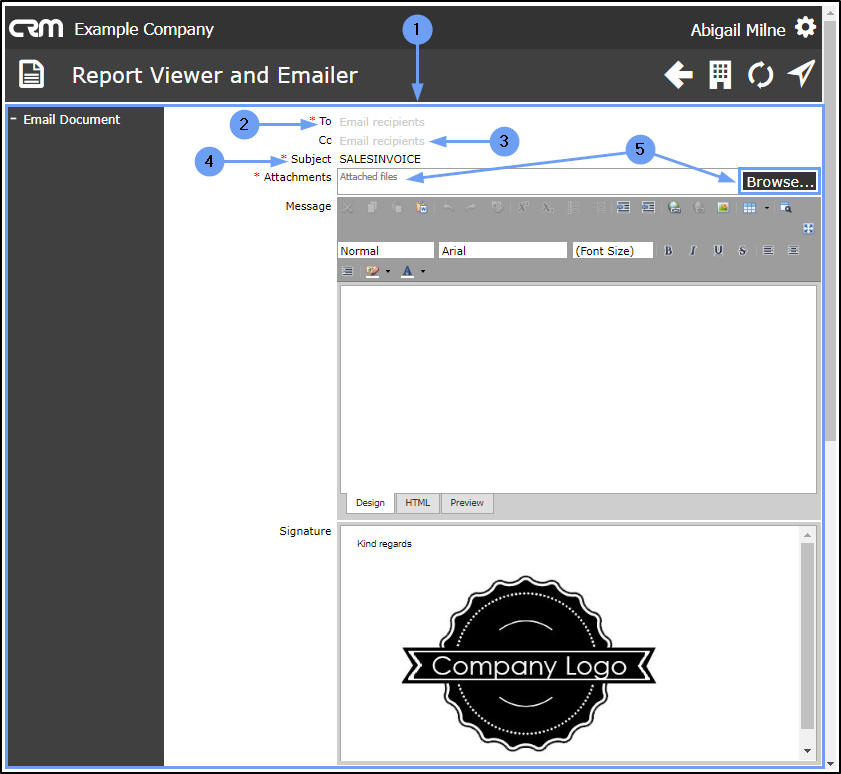Screen dimensions: 841x774
Task: Click the font color A icon
Action: coord(408,271)
